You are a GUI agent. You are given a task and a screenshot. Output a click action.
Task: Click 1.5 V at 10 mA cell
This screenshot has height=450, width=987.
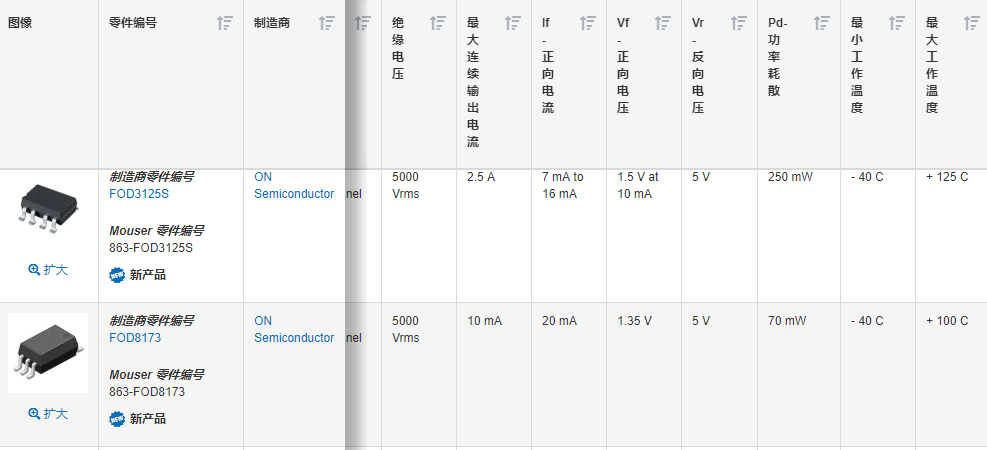[x=638, y=186]
